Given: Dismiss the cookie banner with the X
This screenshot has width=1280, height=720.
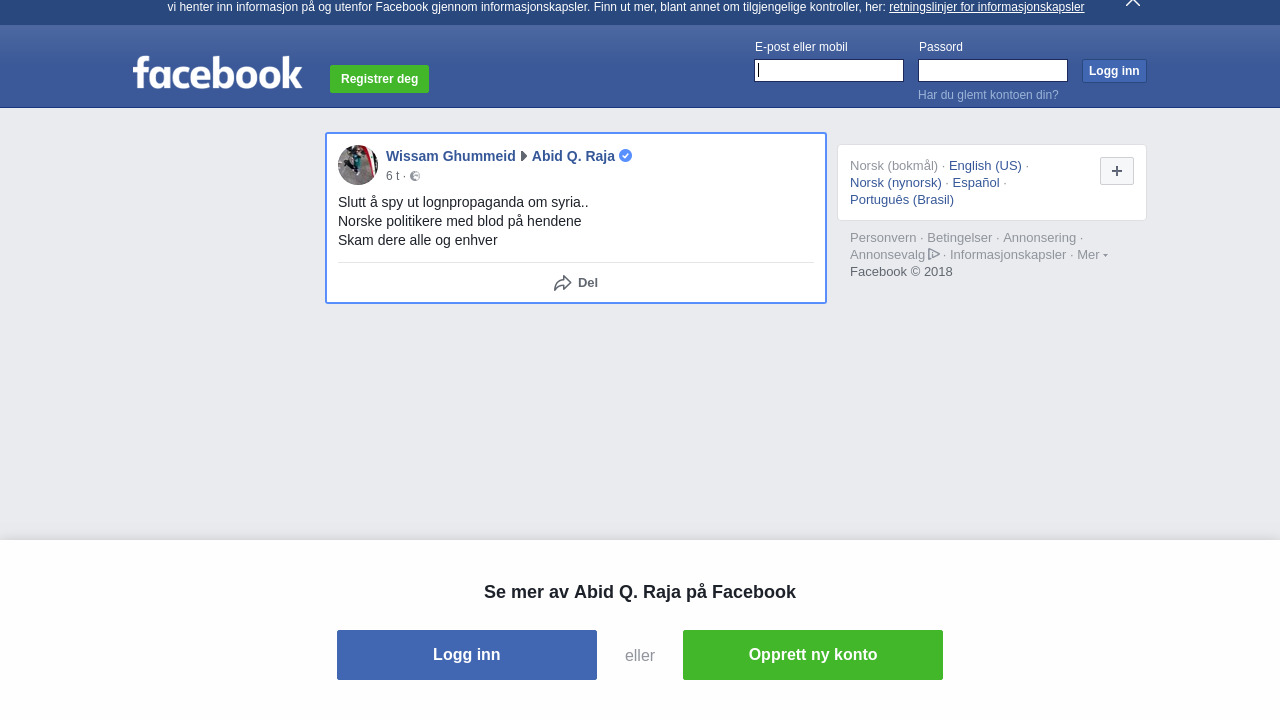Looking at the screenshot, I should click(x=1133, y=3).
